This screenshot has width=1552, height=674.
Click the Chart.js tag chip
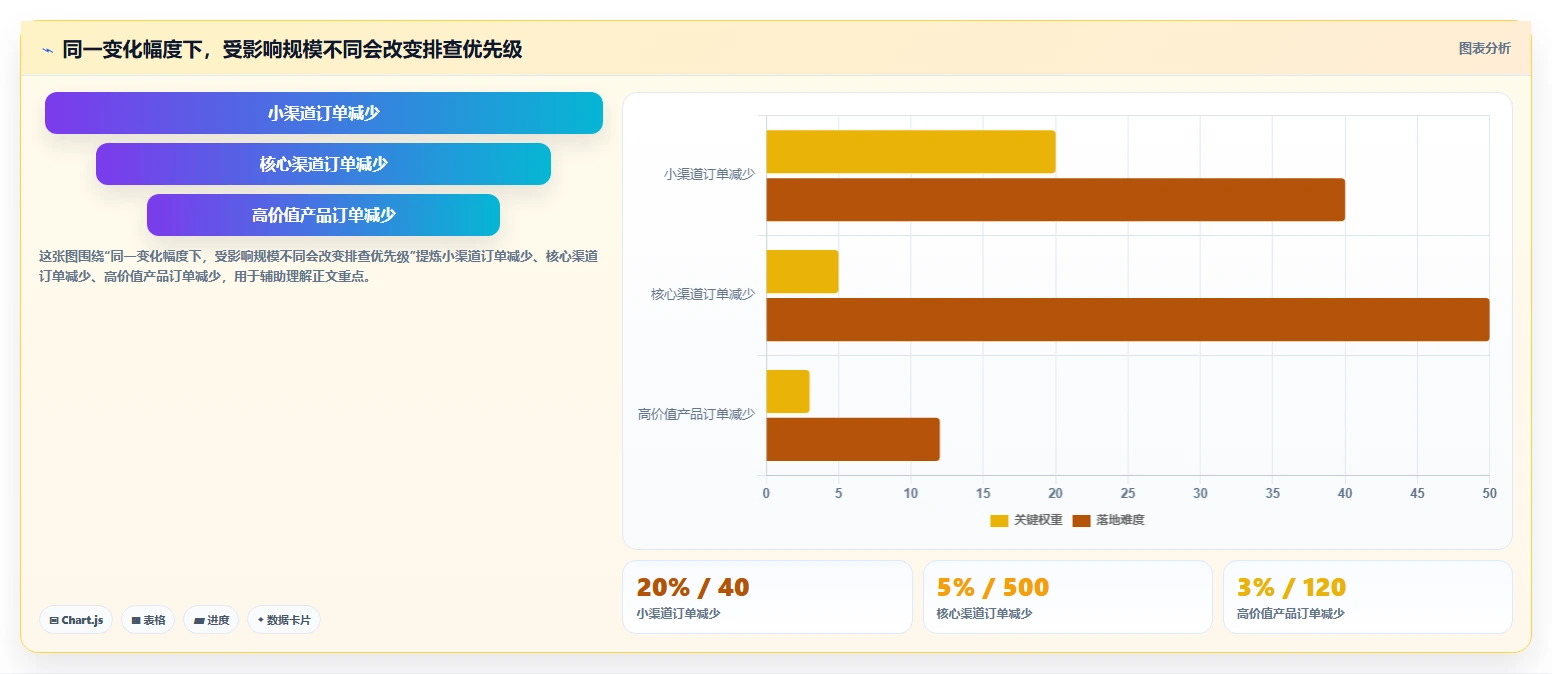click(76, 620)
